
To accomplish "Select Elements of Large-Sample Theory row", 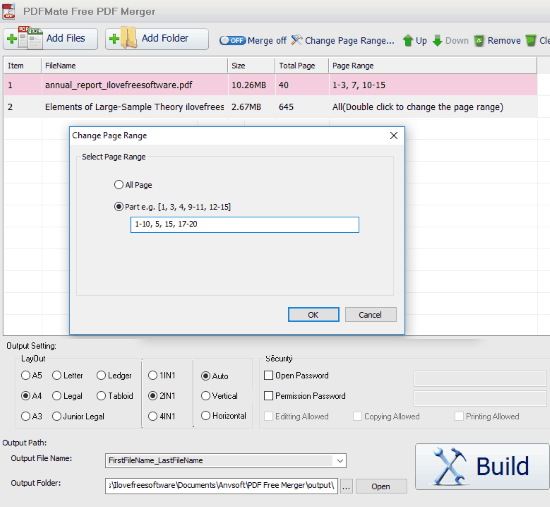I will click(270, 107).
